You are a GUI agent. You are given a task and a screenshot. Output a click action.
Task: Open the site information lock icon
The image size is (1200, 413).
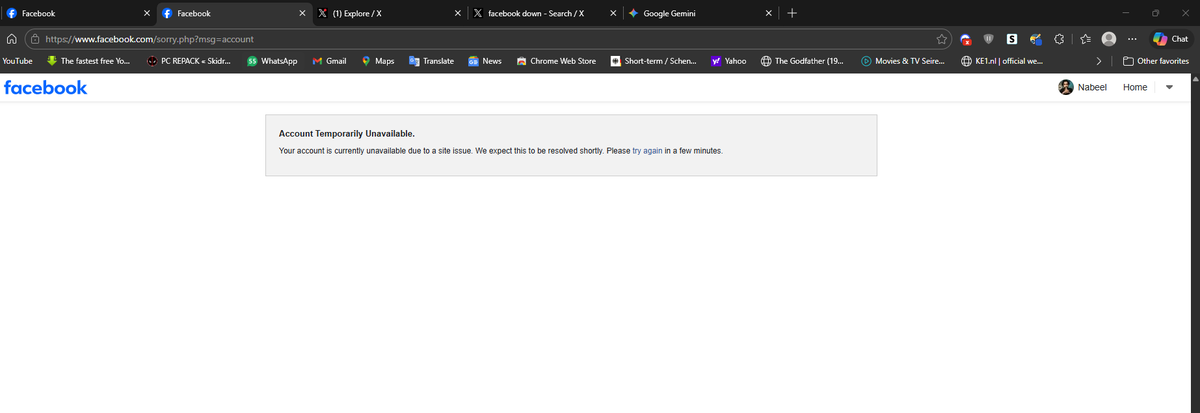[34, 38]
